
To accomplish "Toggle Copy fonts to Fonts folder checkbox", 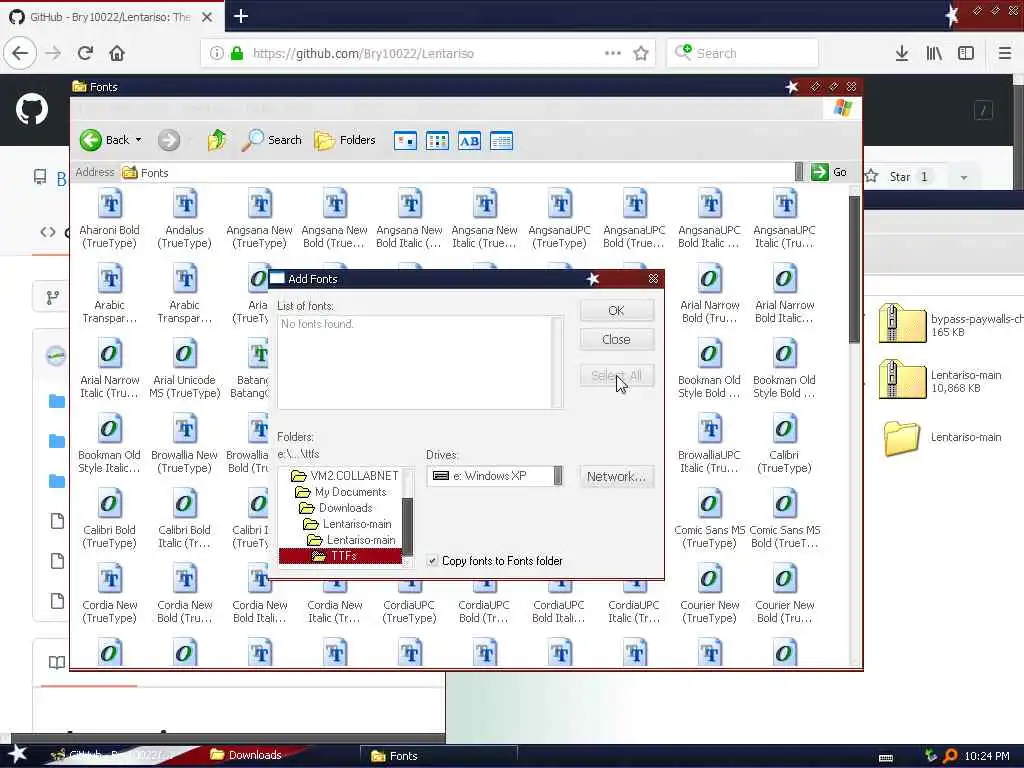I will pyautogui.click(x=432, y=561).
